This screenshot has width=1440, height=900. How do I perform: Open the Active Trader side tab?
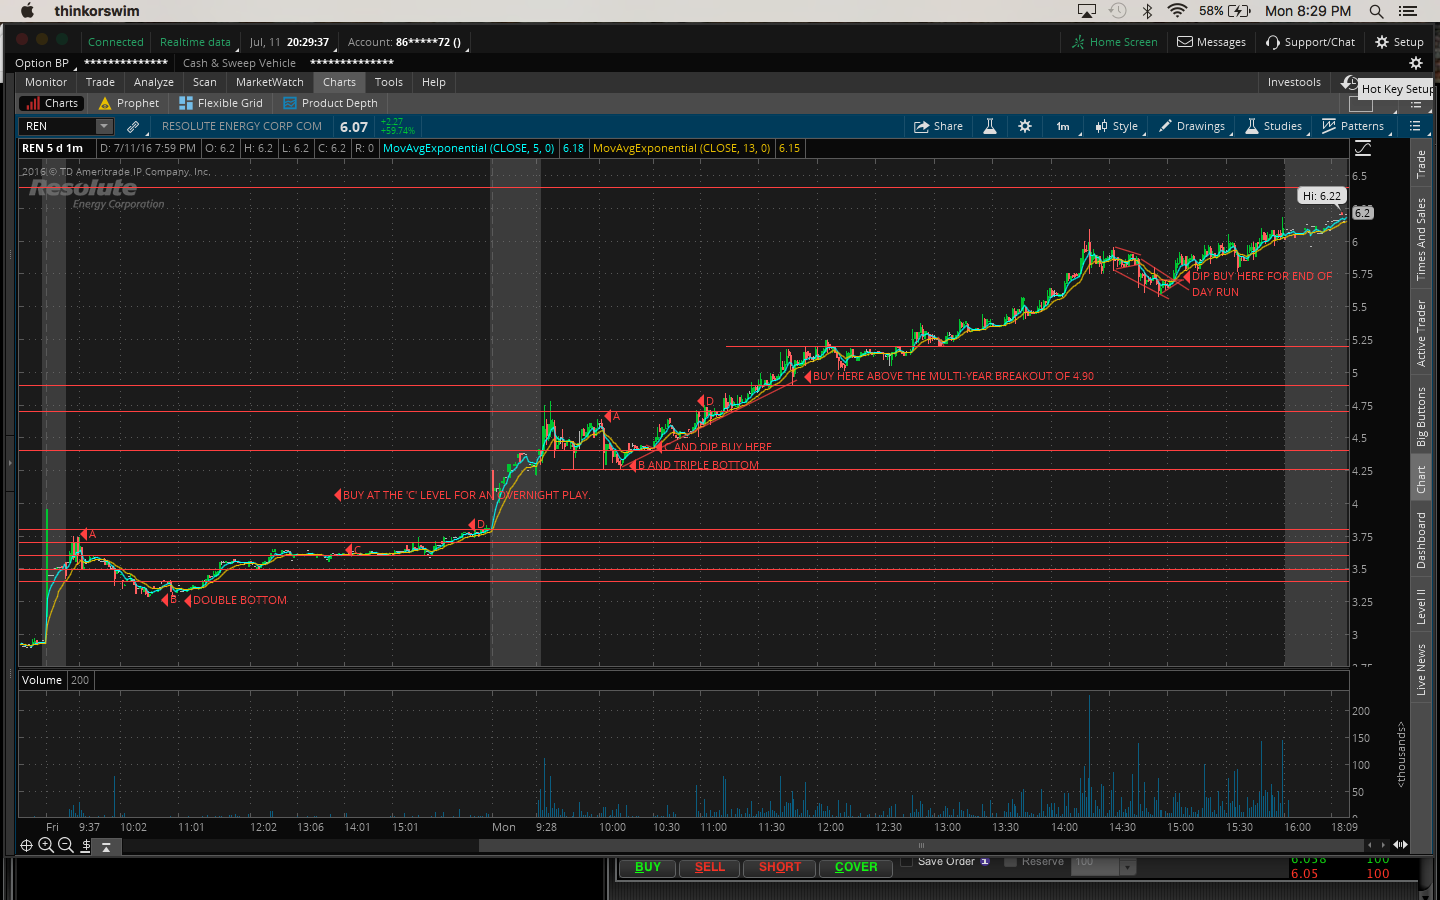point(1421,333)
